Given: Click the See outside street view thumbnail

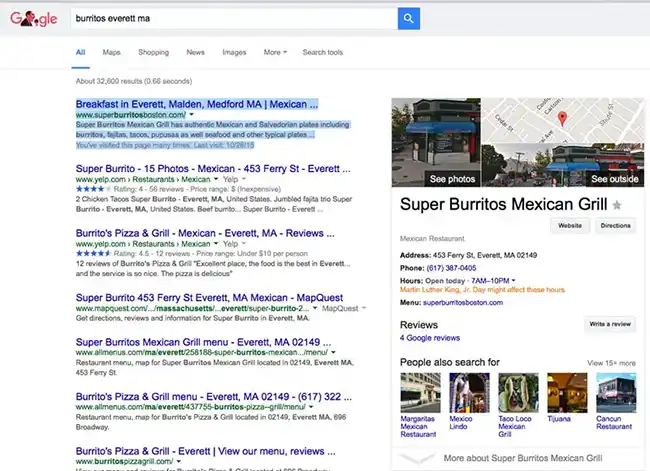Looking at the screenshot, I should tap(563, 165).
